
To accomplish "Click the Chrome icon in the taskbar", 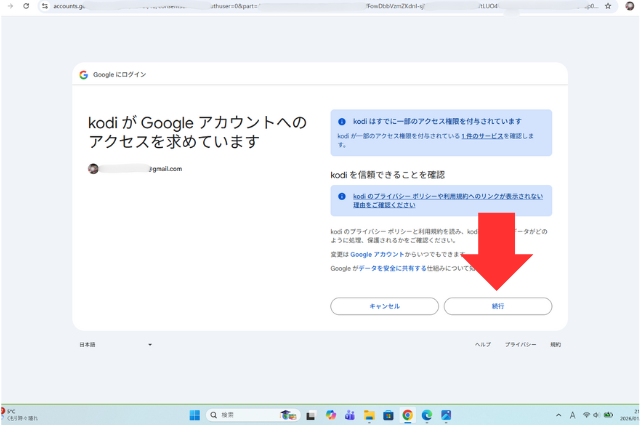I will (407, 414).
